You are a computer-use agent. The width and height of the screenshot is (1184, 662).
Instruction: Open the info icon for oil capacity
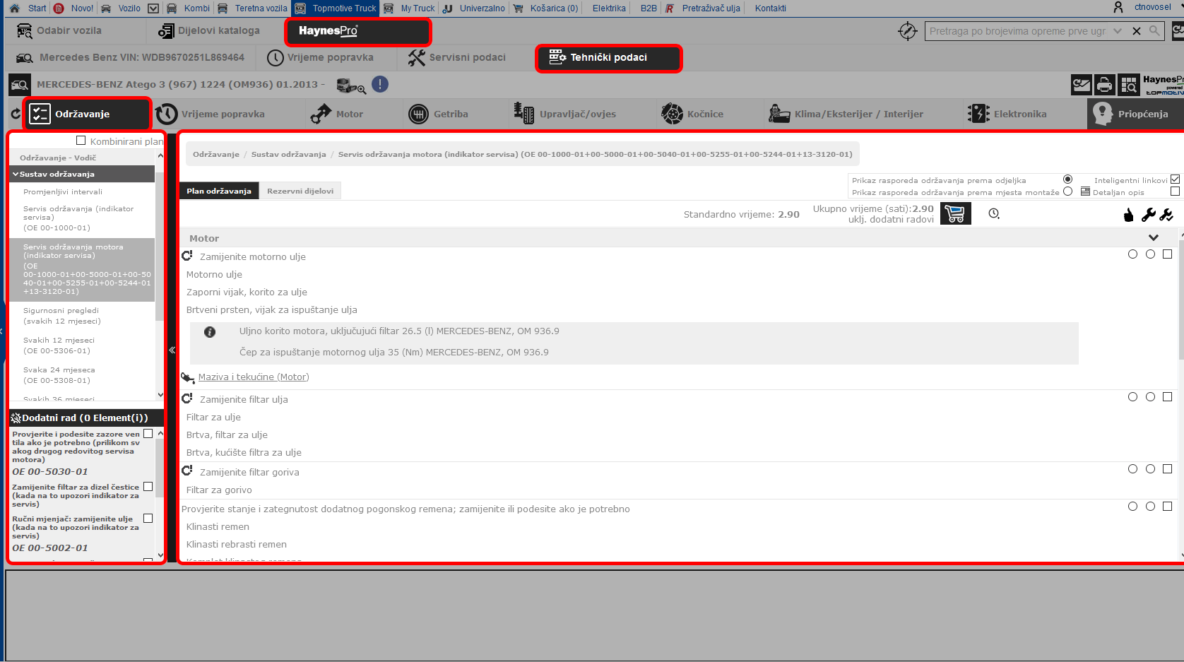point(210,332)
